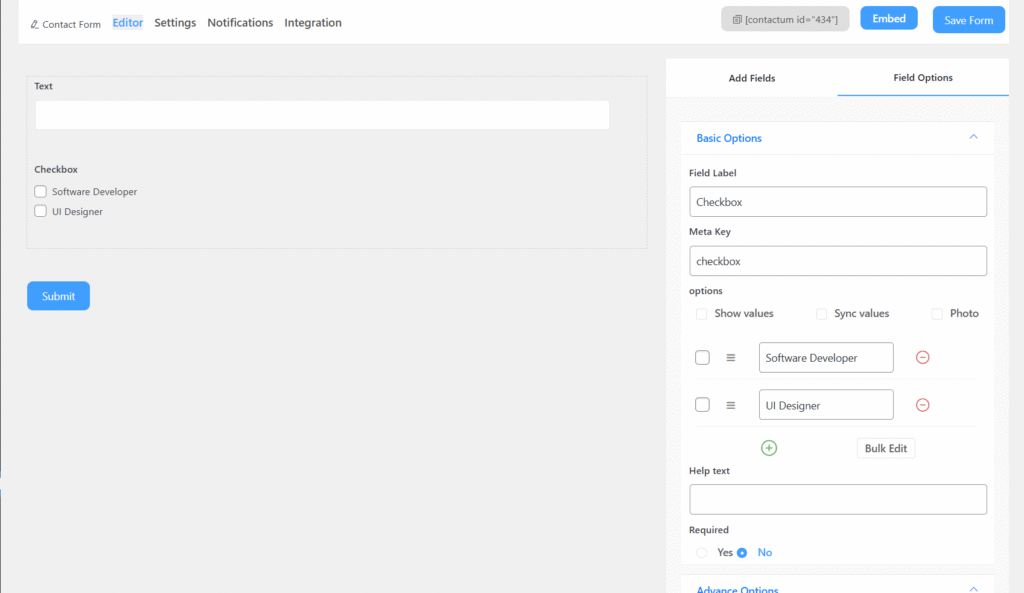The image size is (1024, 593).
Task: Toggle the Sync values checkbox
Action: (822, 314)
